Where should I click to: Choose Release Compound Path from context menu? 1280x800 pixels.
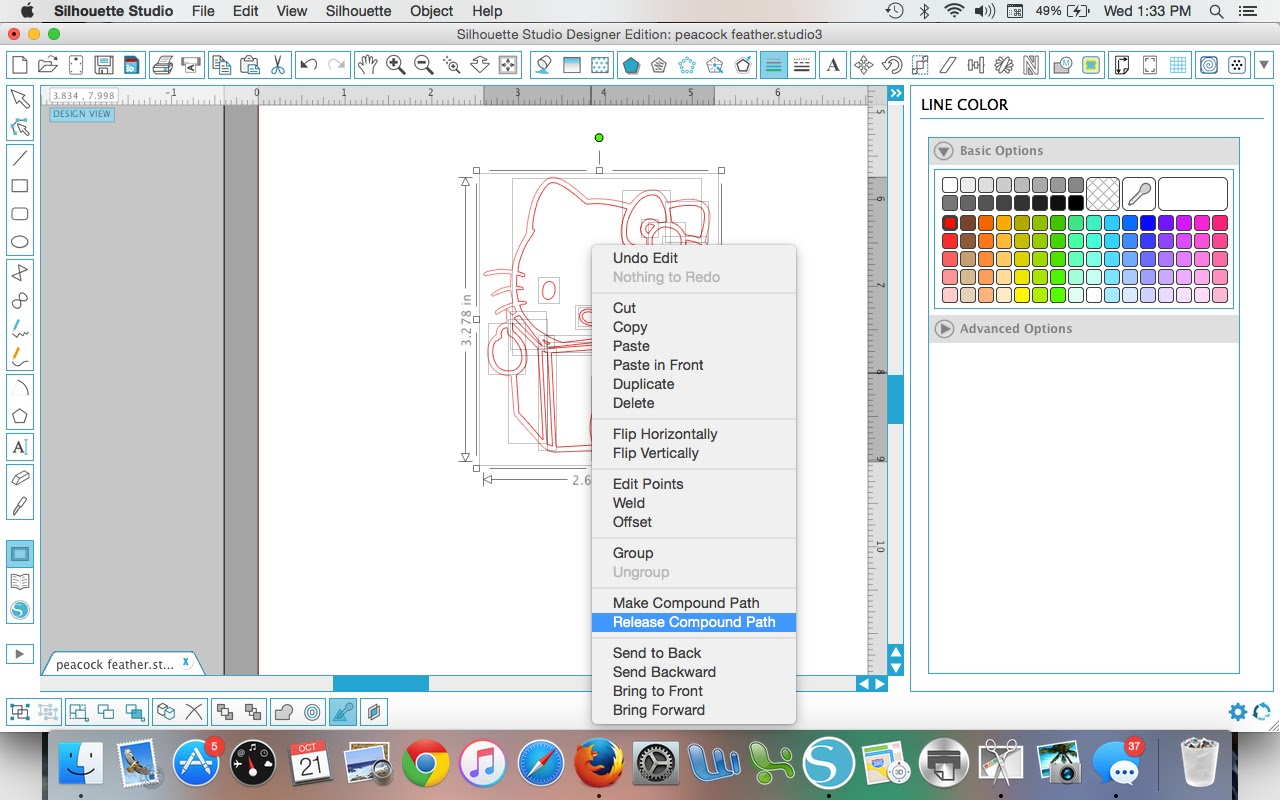click(694, 622)
